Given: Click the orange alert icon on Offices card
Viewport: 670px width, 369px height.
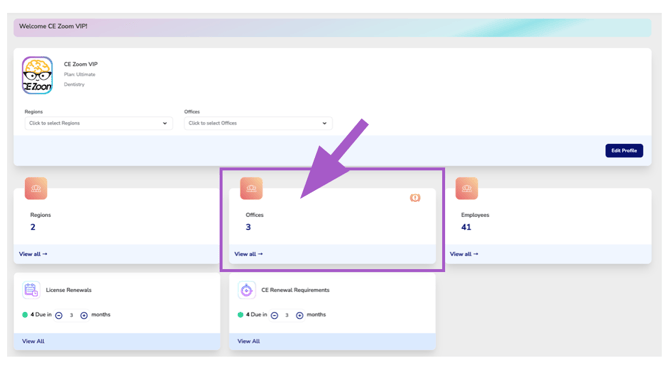Looking at the screenshot, I should tap(415, 198).
